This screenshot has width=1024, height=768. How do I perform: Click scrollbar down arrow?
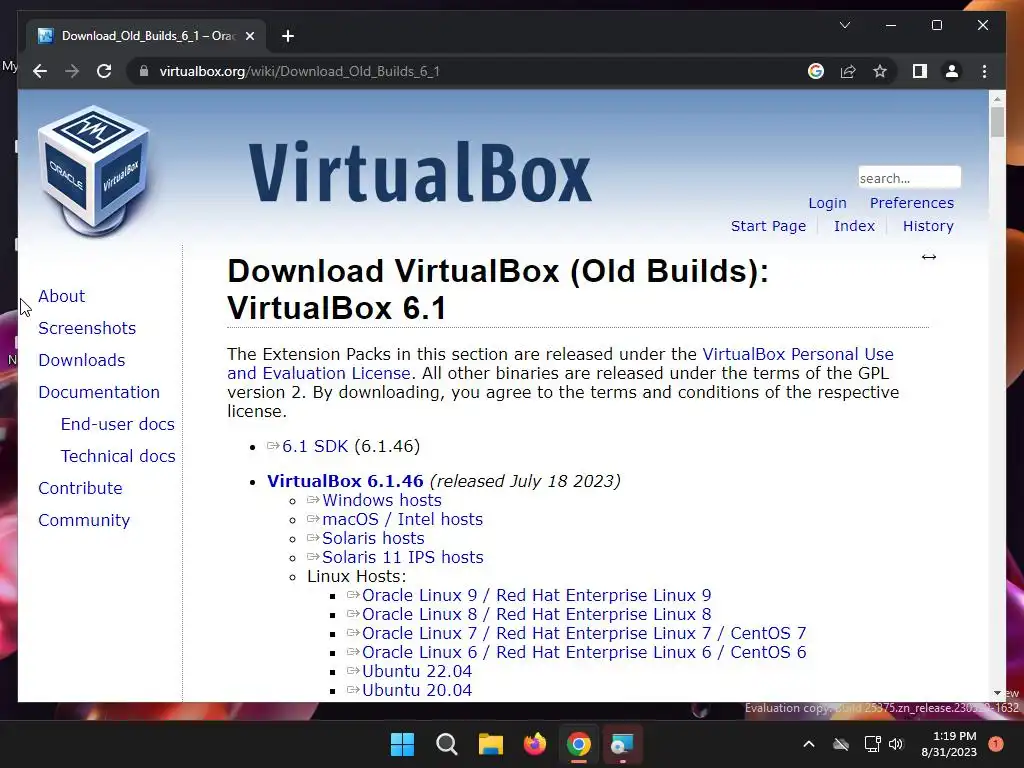(997, 694)
